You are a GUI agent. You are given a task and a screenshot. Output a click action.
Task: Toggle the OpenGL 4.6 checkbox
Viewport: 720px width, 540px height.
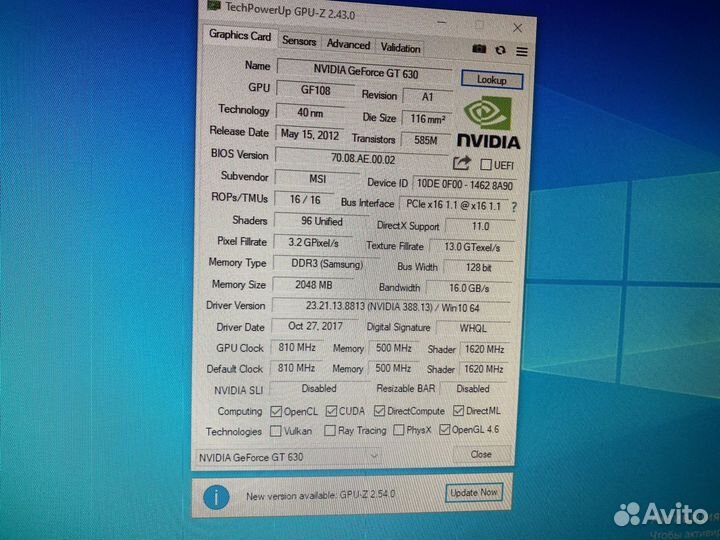click(444, 429)
